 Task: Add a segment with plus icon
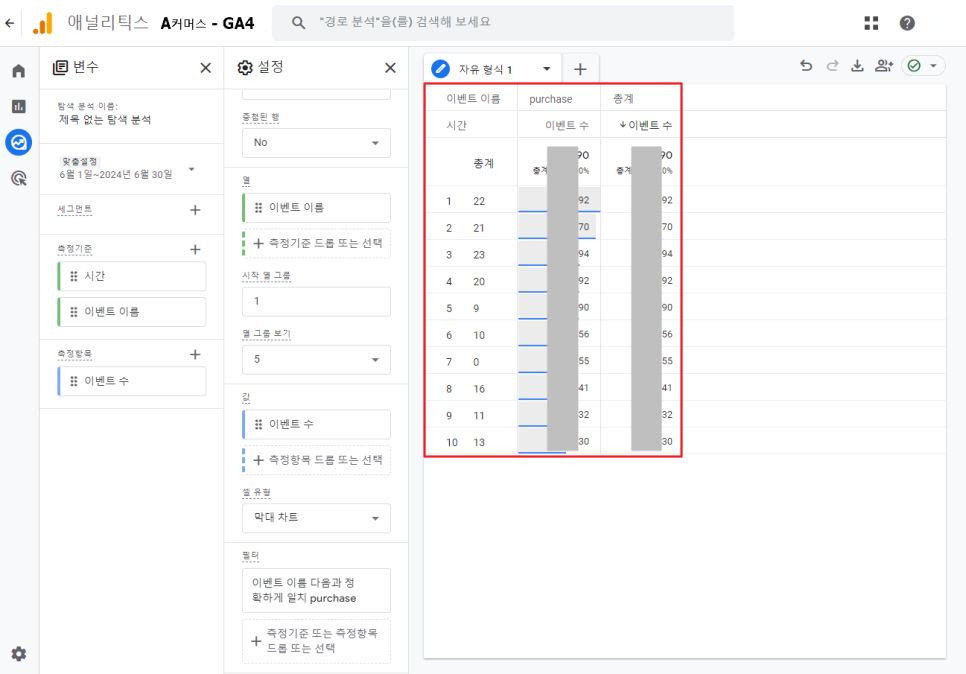pyautogui.click(x=195, y=210)
